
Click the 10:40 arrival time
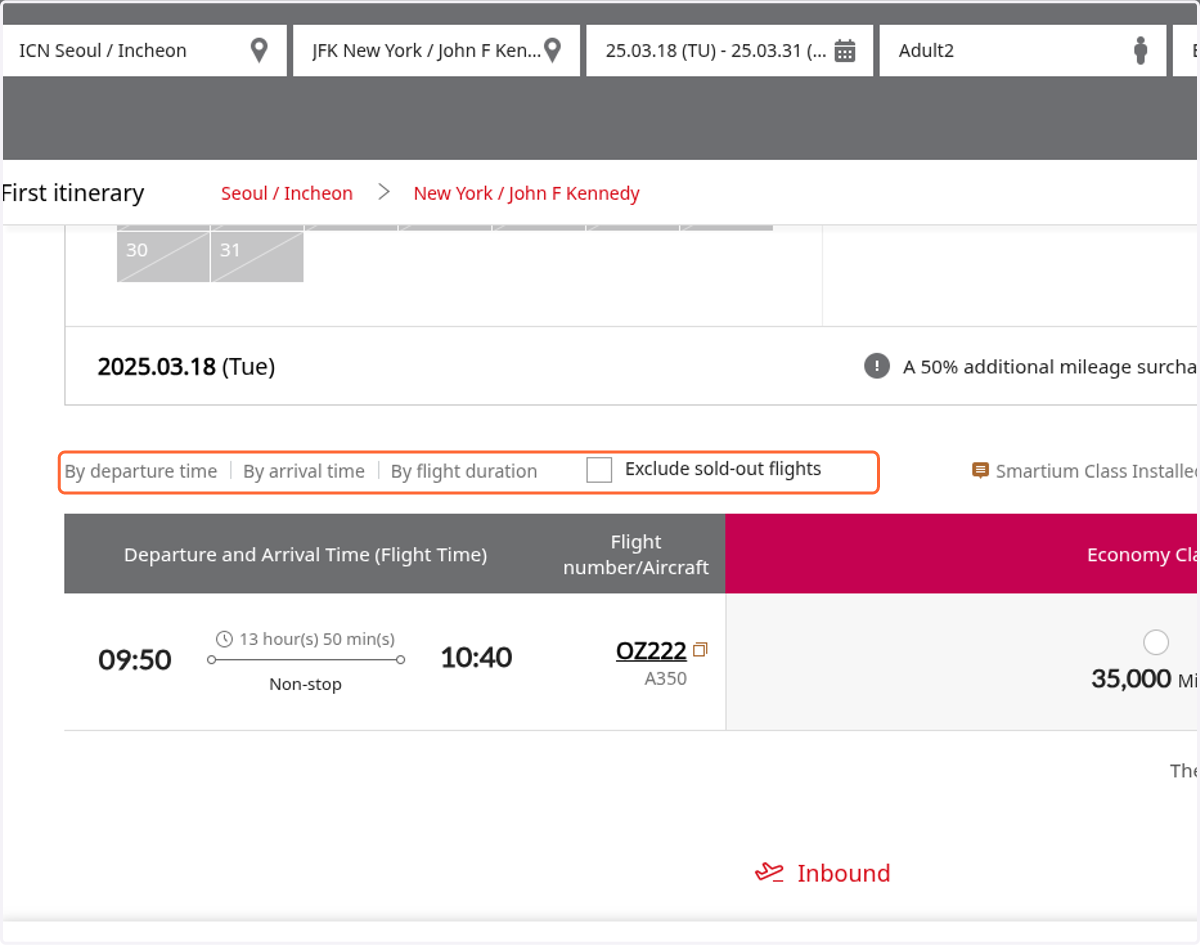476,657
